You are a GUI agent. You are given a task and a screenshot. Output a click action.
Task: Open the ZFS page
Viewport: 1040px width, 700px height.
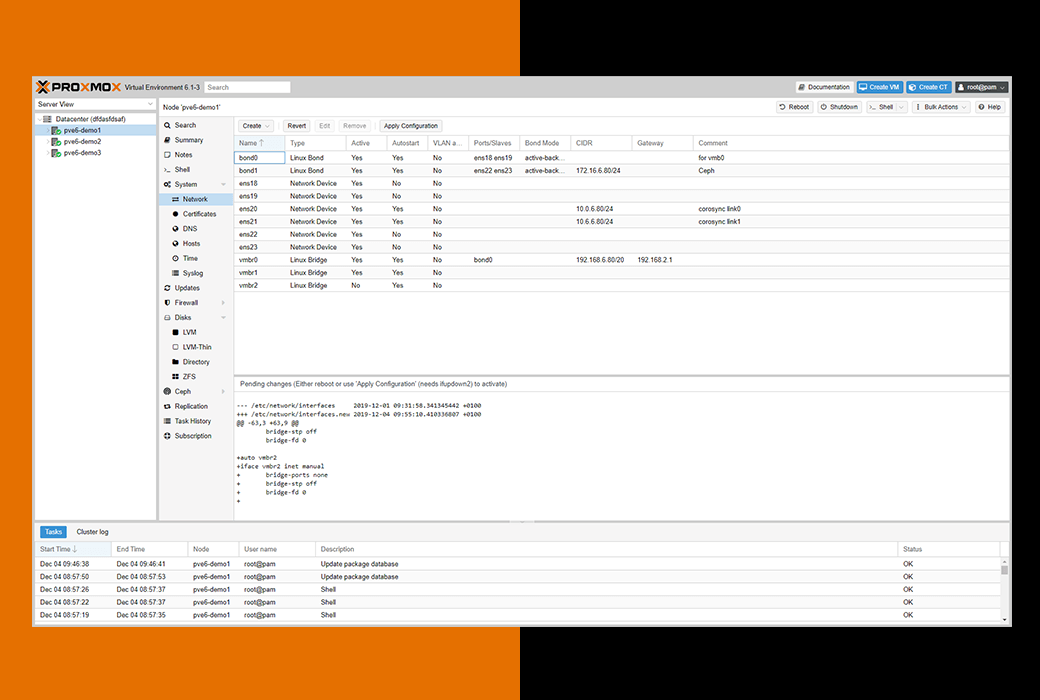click(189, 376)
